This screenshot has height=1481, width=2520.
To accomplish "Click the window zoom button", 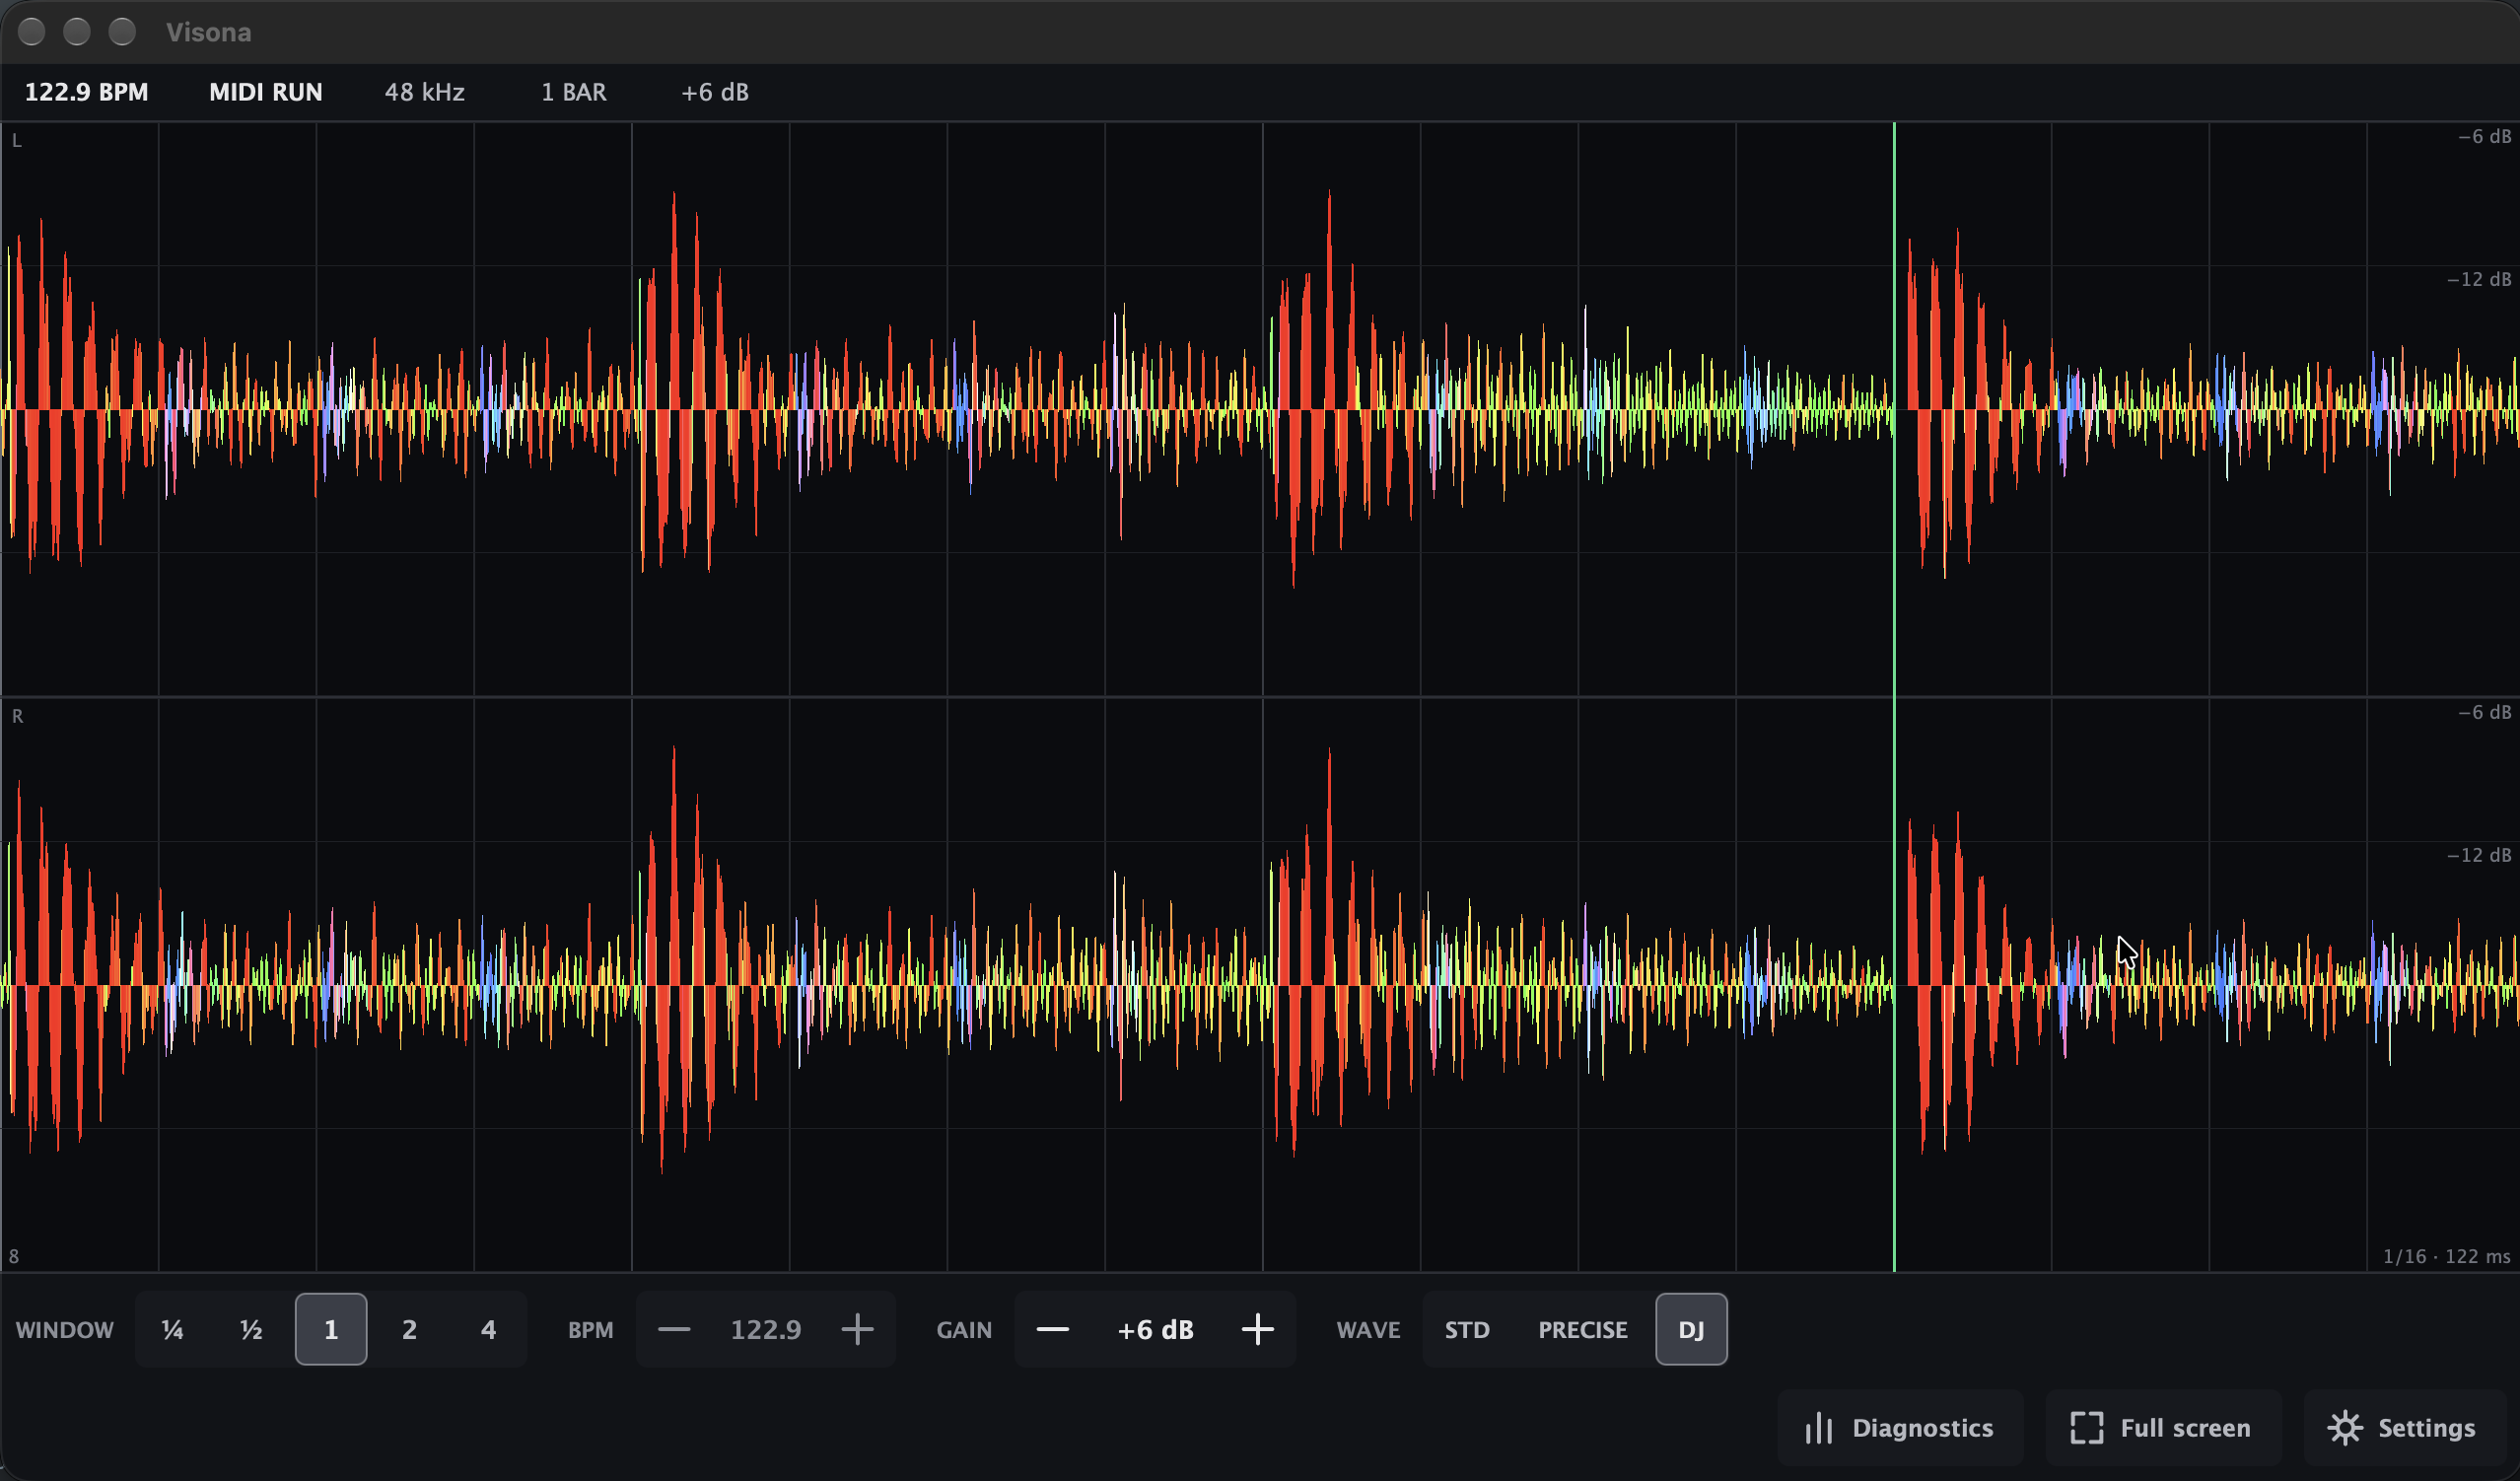I will (122, 32).
